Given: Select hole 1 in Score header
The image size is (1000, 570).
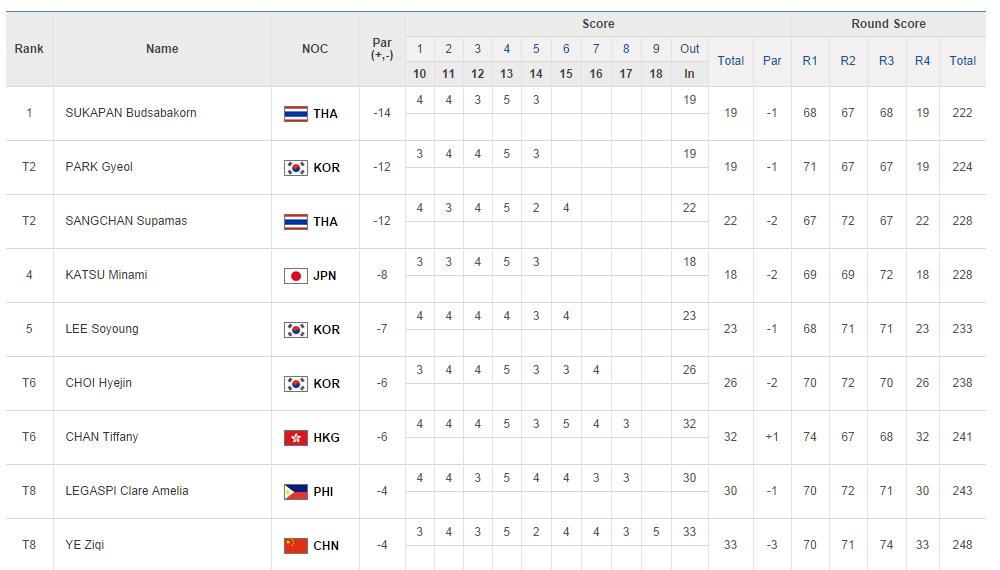Looking at the screenshot, I should 420,49.
